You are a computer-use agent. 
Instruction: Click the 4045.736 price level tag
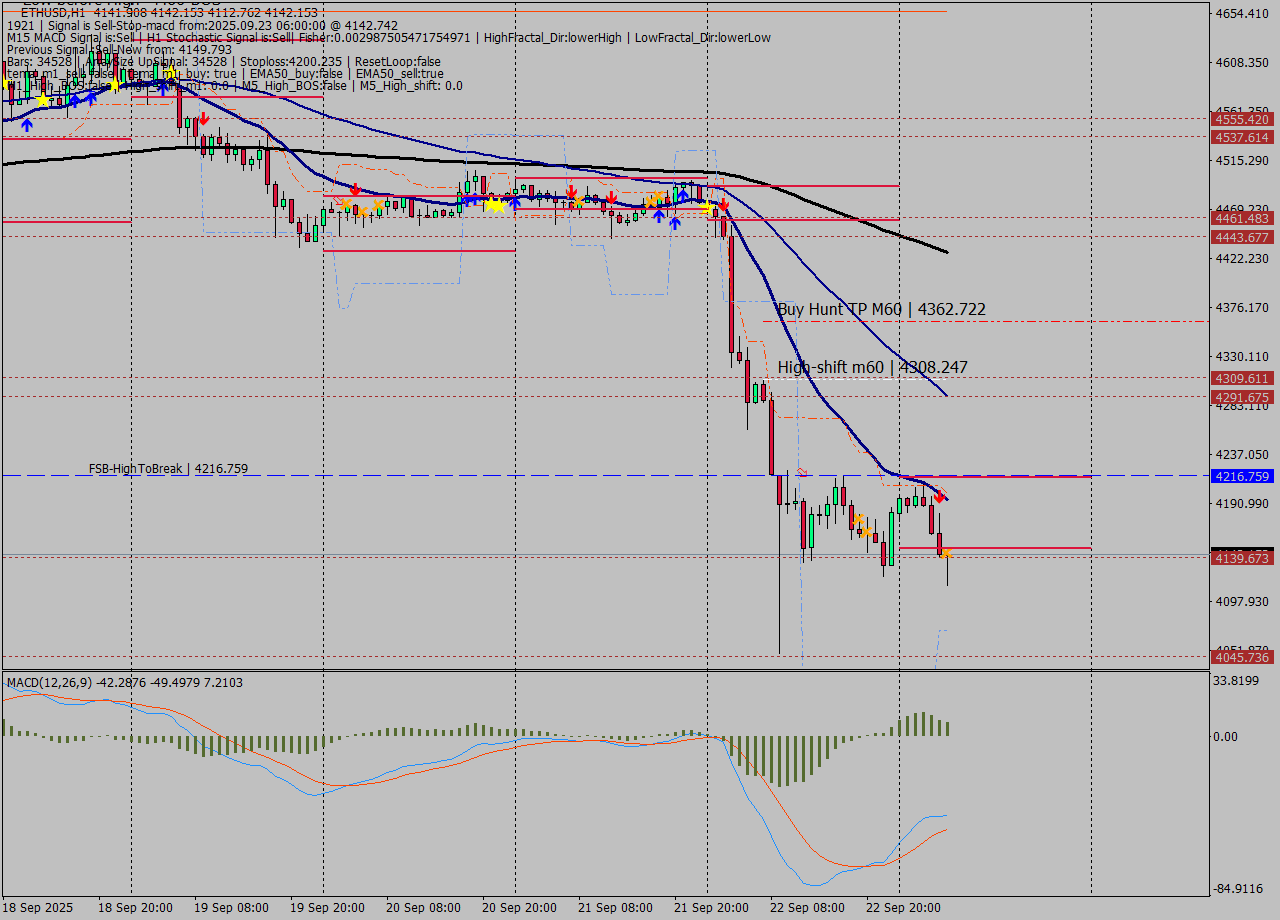[1241, 657]
